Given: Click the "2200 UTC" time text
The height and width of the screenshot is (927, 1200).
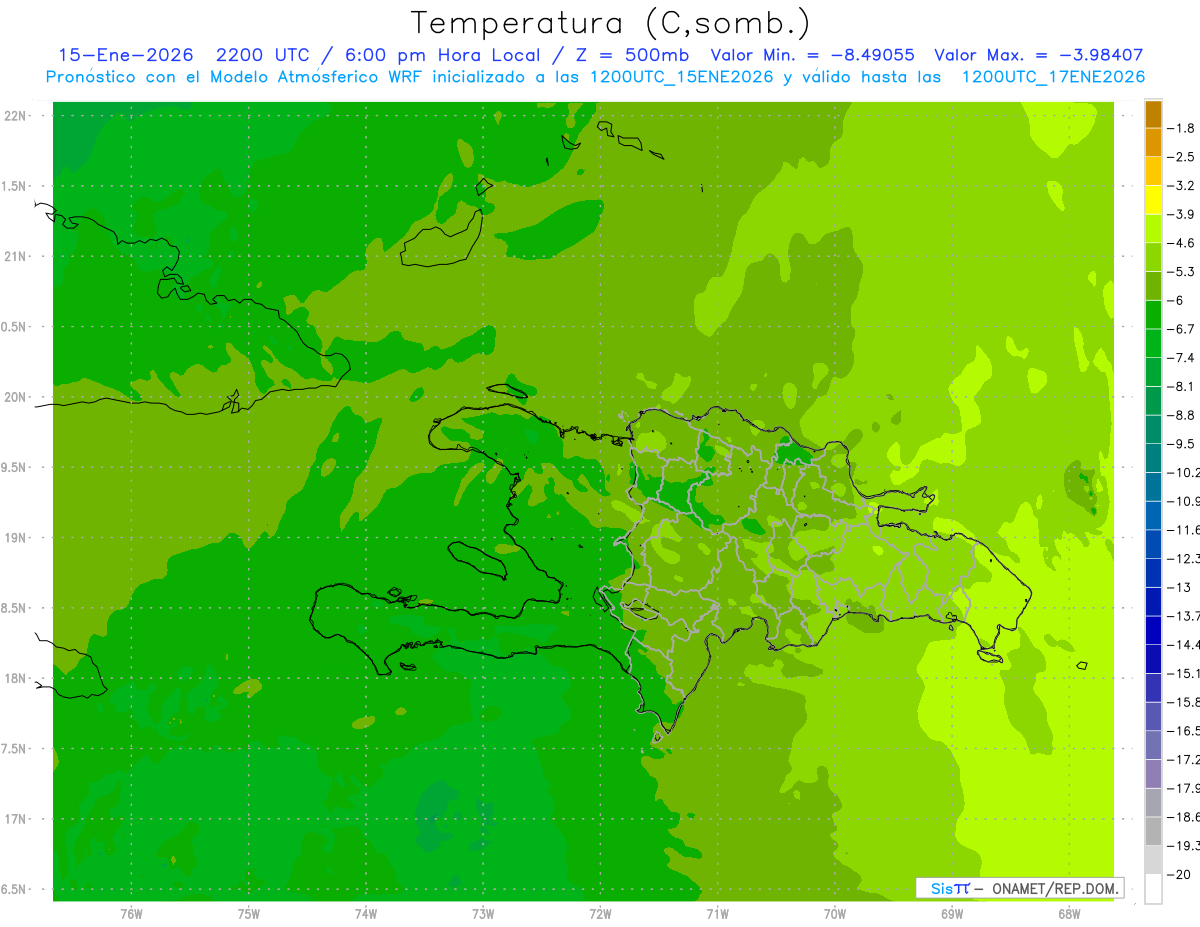Looking at the screenshot, I should [x=263, y=56].
